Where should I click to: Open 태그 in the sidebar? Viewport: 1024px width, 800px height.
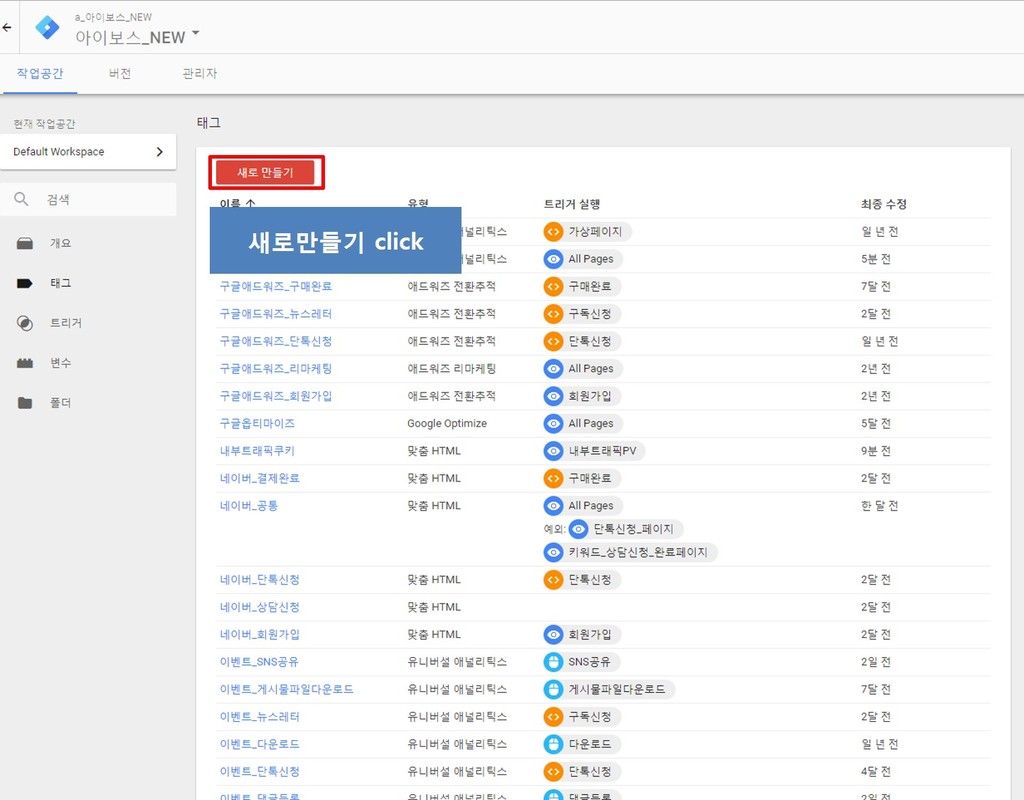(x=60, y=283)
